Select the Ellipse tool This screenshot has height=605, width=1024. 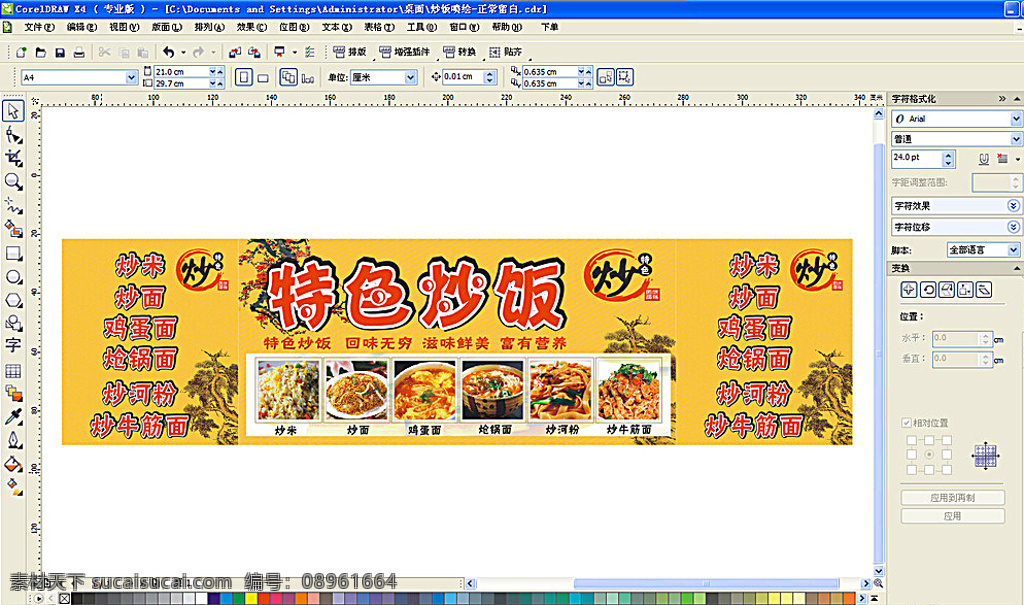[x=13, y=277]
